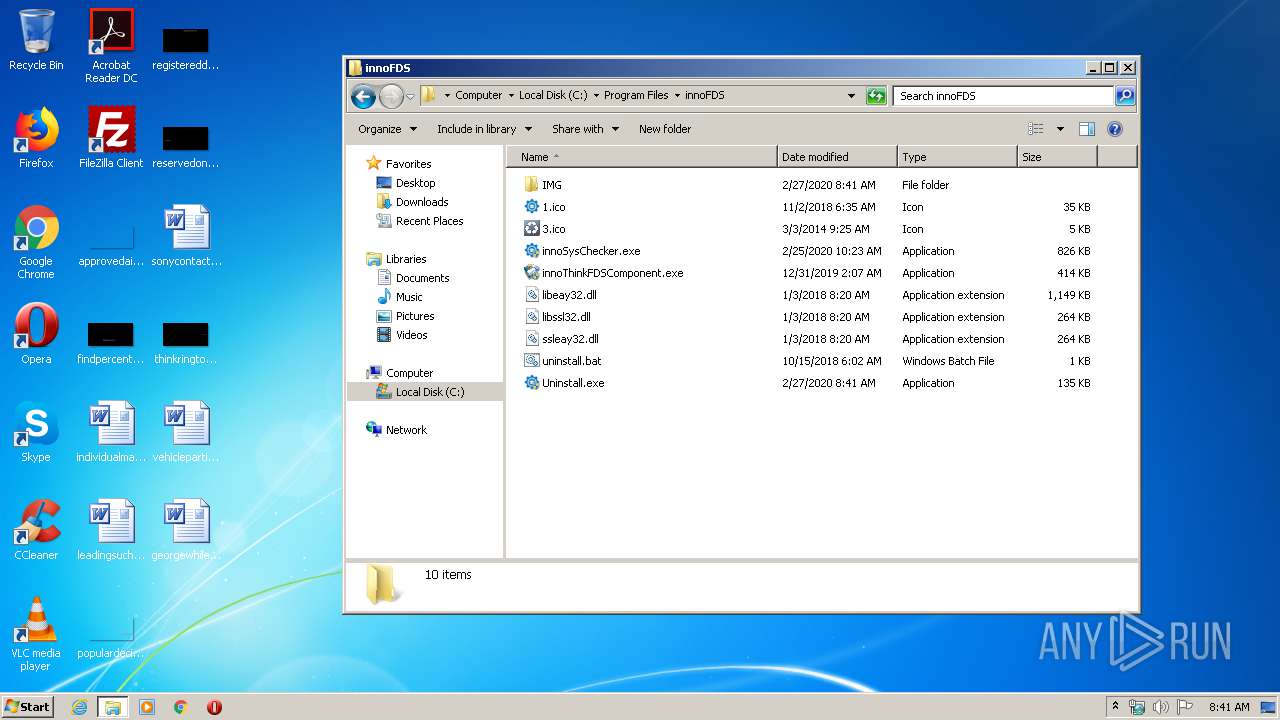
Task: Select the uninstall.bat file icon
Action: (531, 361)
